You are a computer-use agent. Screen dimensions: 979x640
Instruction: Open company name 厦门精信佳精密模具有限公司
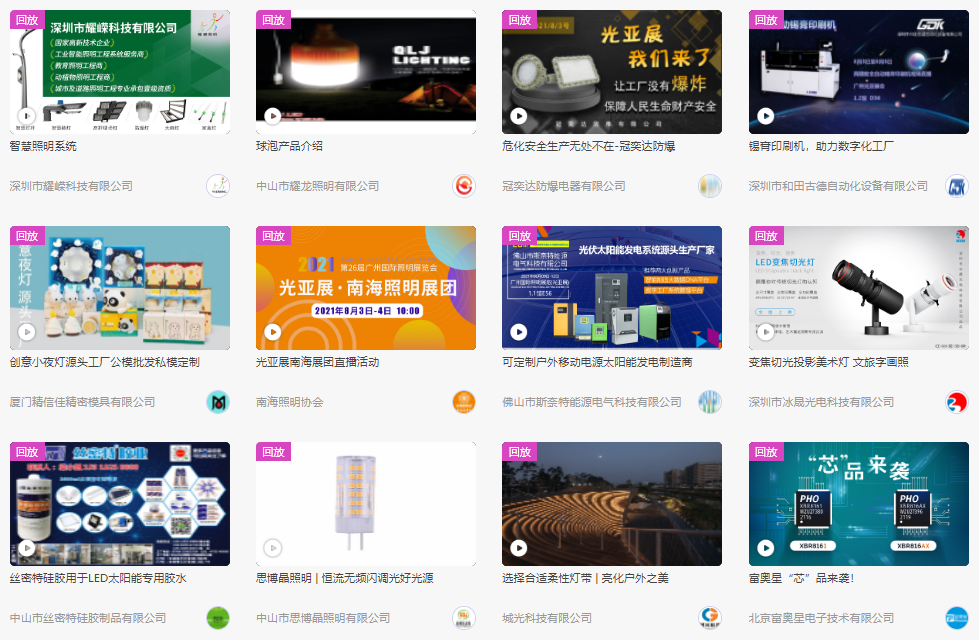(x=82, y=402)
